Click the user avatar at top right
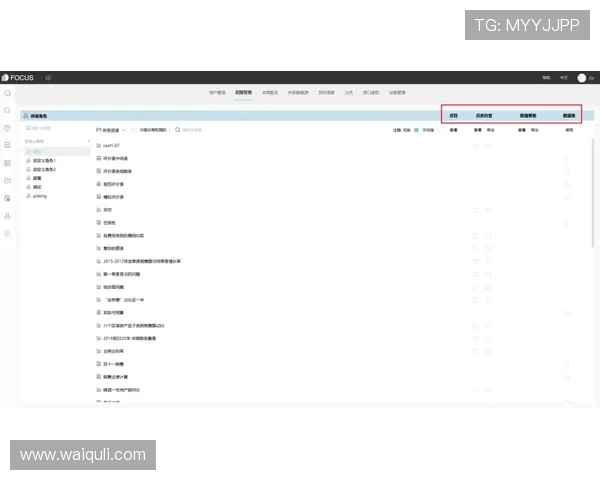Image resolution: width=600 pixels, height=480 pixels. tap(582, 77)
